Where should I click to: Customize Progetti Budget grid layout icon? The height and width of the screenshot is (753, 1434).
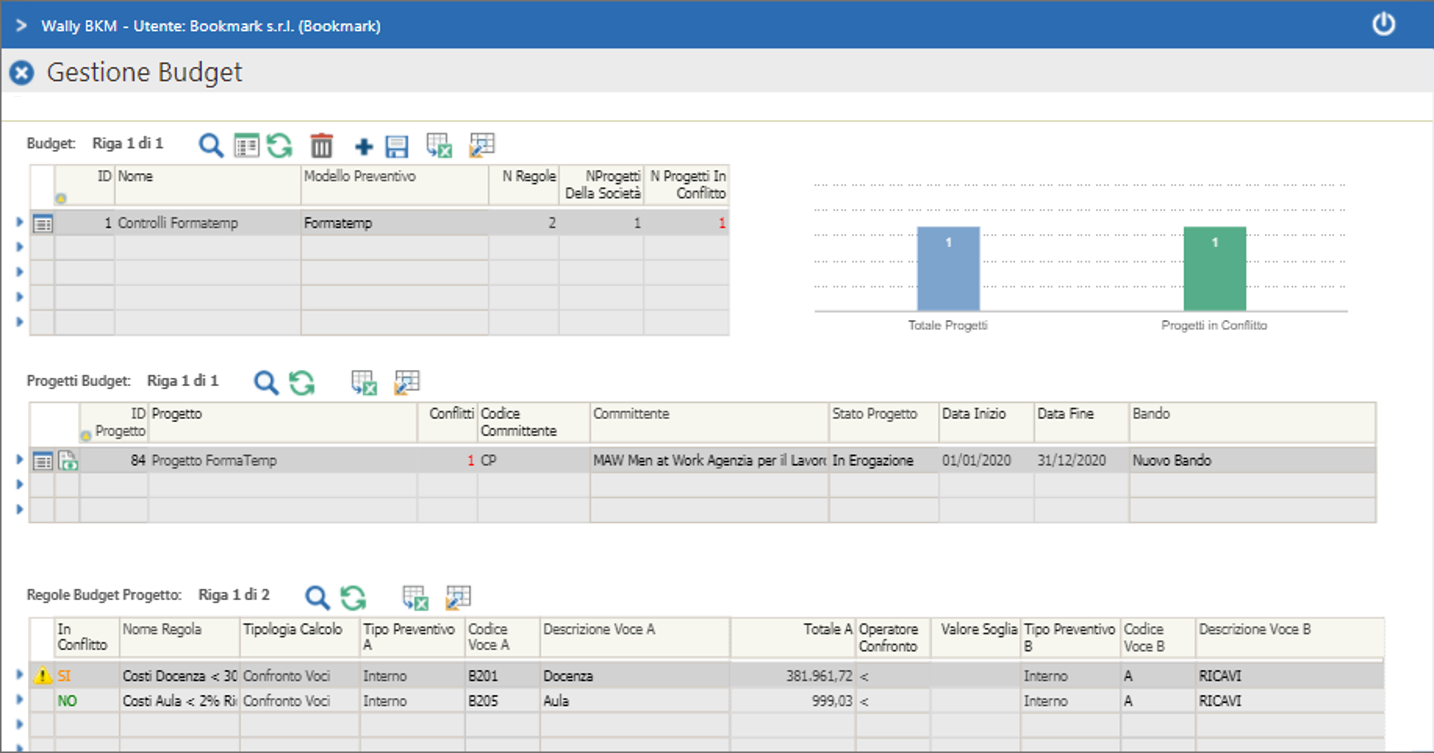tap(406, 382)
